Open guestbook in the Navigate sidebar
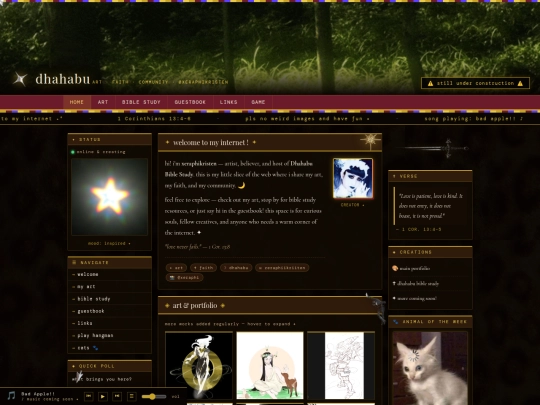The image size is (540, 405). [x=110, y=311]
